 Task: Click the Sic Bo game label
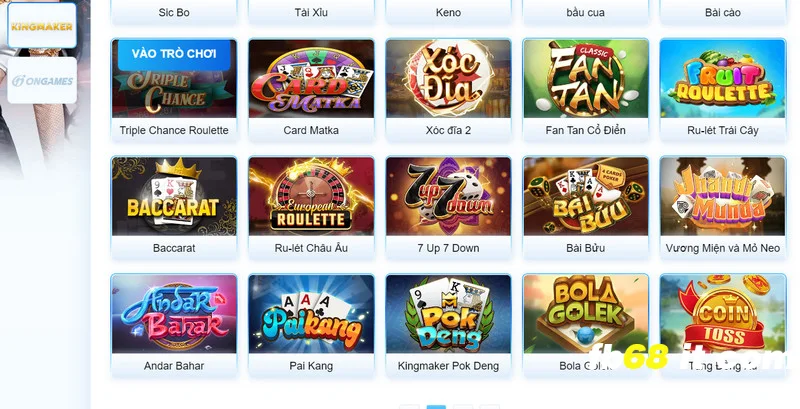(x=174, y=13)
